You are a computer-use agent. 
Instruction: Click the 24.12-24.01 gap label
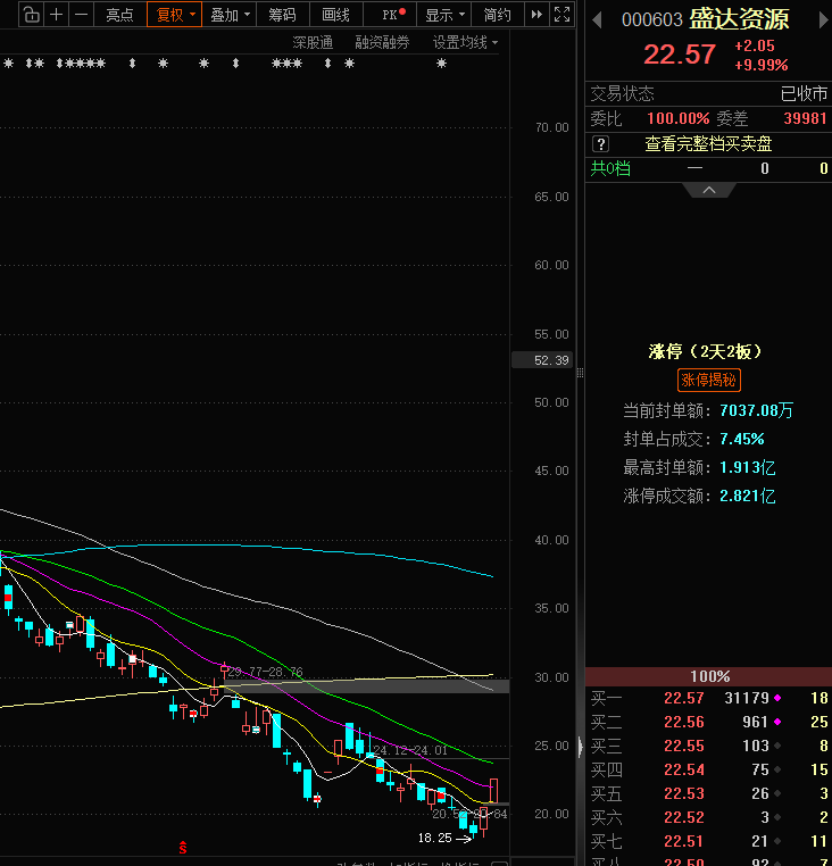click(410, 750)
